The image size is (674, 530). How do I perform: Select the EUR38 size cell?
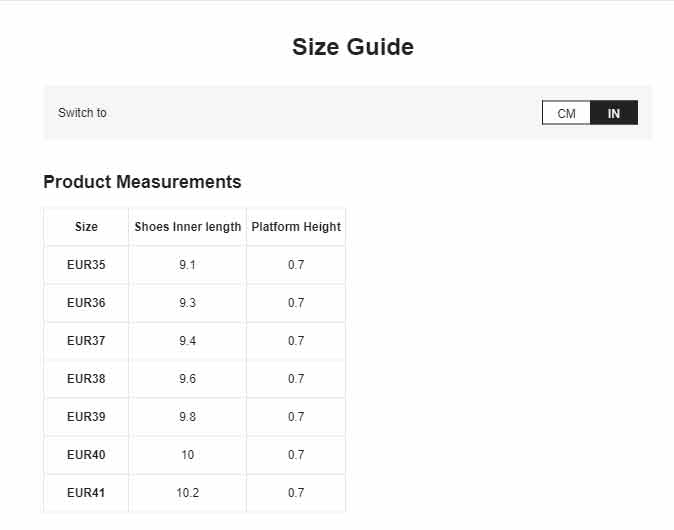tap(86, 379)
